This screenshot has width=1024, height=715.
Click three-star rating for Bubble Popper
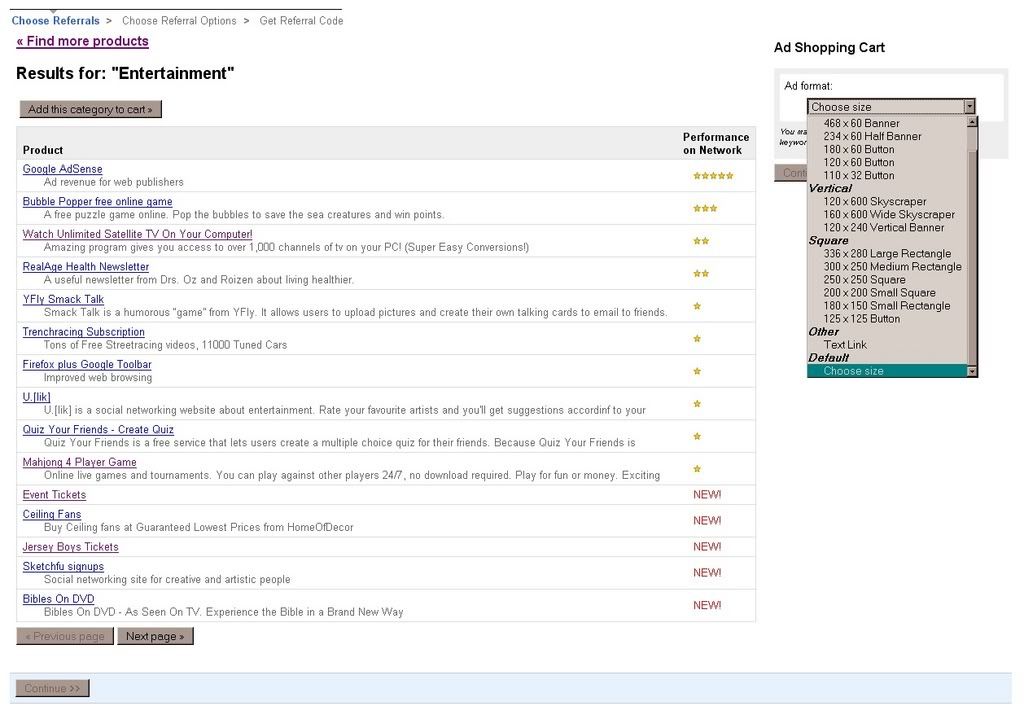pos(705,208)
